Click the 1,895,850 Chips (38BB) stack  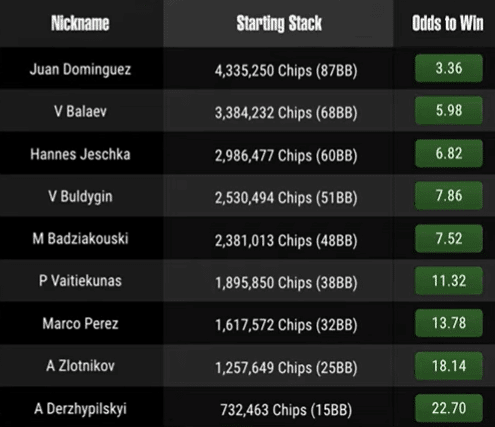pos(286,283)
